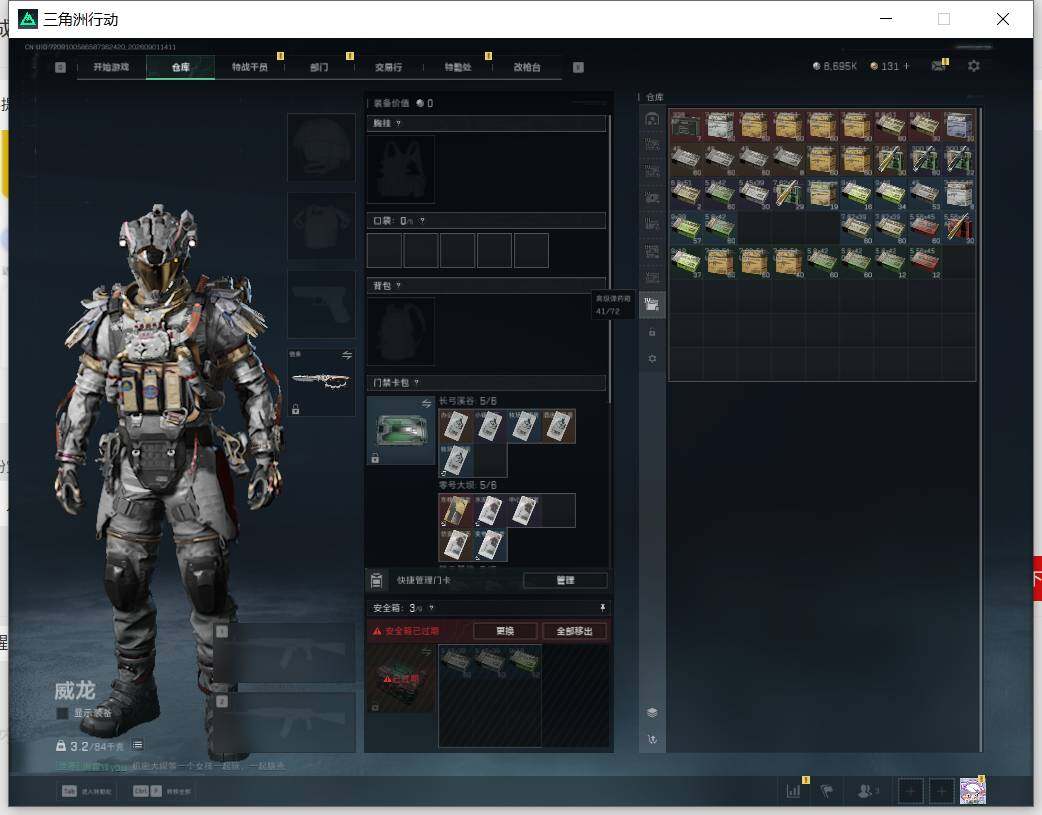Viewport: 1042px width, 815px height.
Task: Click the lock icon under the knife
Action: point(296,409)
